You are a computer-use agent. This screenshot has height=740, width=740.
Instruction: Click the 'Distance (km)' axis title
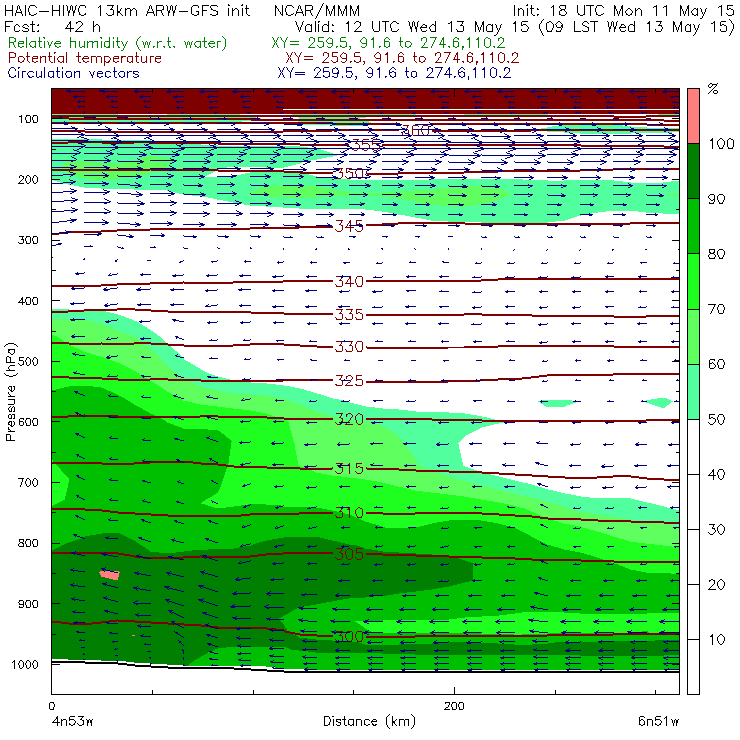pyautogui.click(x=369, y=721)
